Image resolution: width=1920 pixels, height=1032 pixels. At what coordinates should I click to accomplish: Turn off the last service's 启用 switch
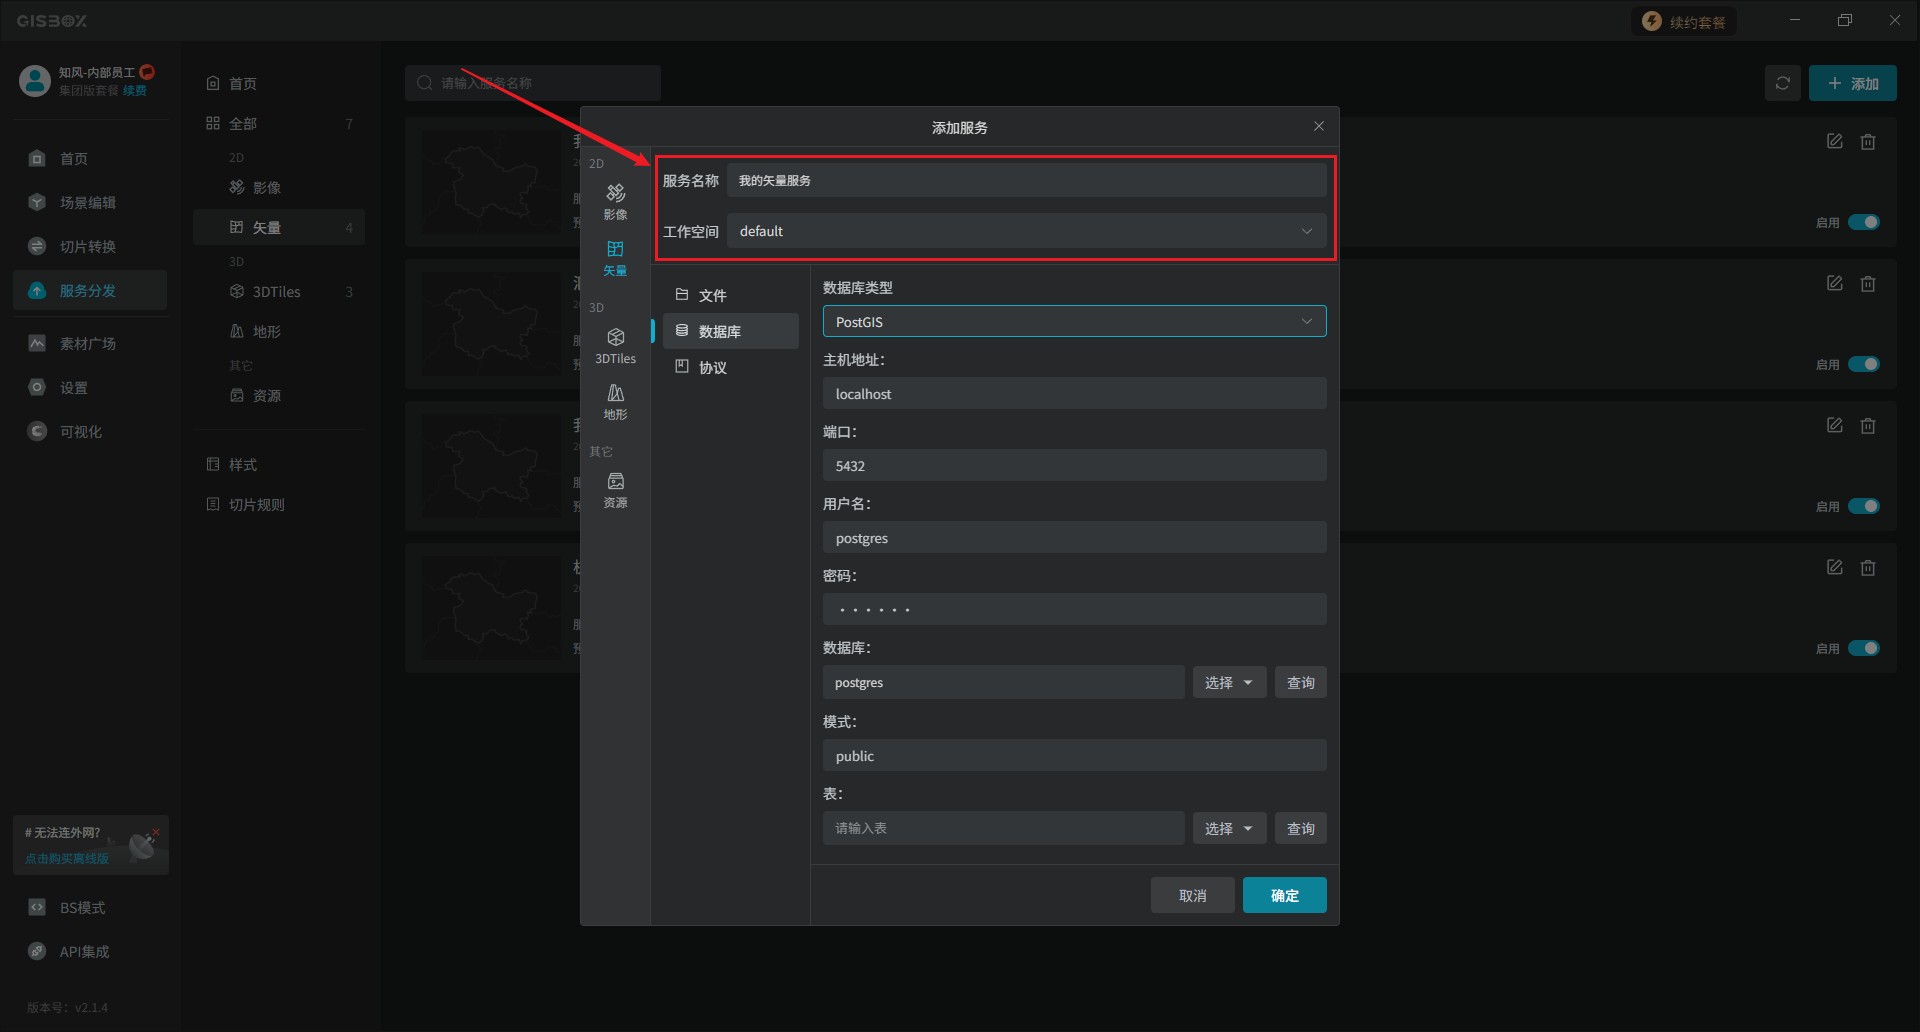(1863, 648)
